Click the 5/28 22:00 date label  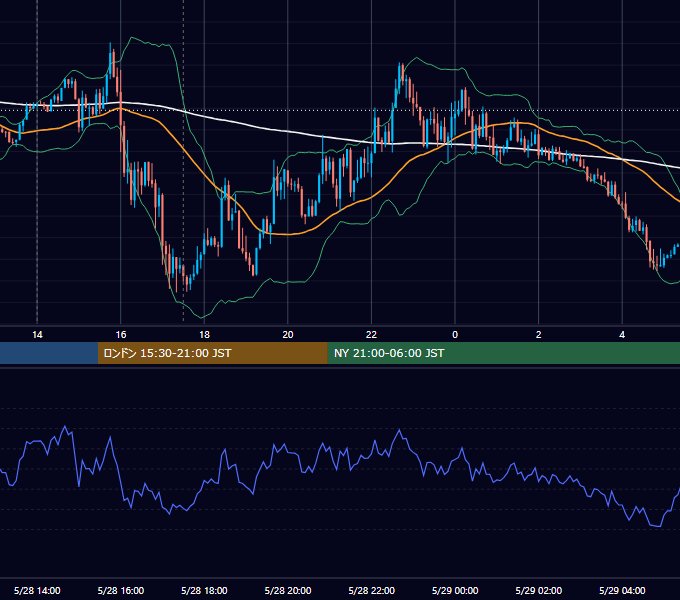click(x=372, y=590)
